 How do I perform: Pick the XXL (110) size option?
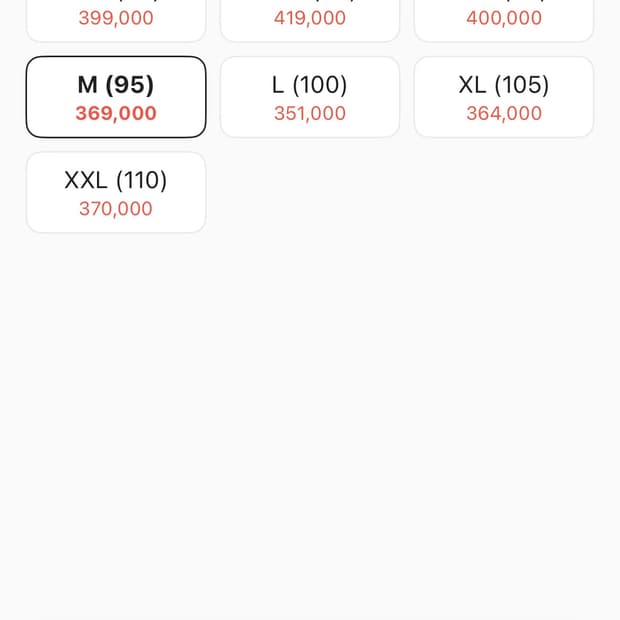116,193
